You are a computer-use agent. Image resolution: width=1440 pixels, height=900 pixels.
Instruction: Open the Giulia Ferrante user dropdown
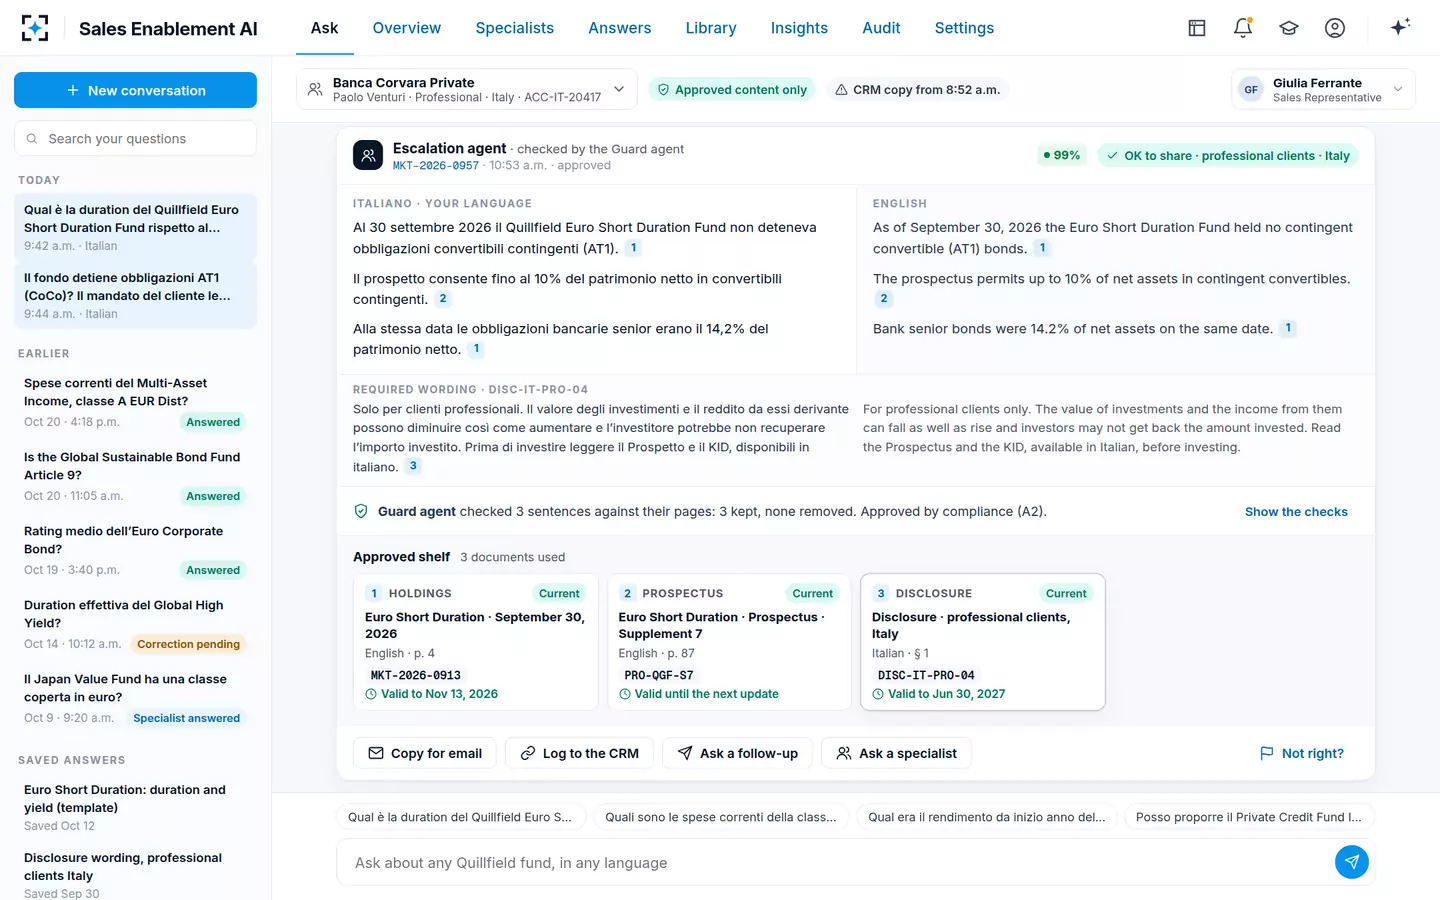pyautogui.click(x=1323, y=89)
